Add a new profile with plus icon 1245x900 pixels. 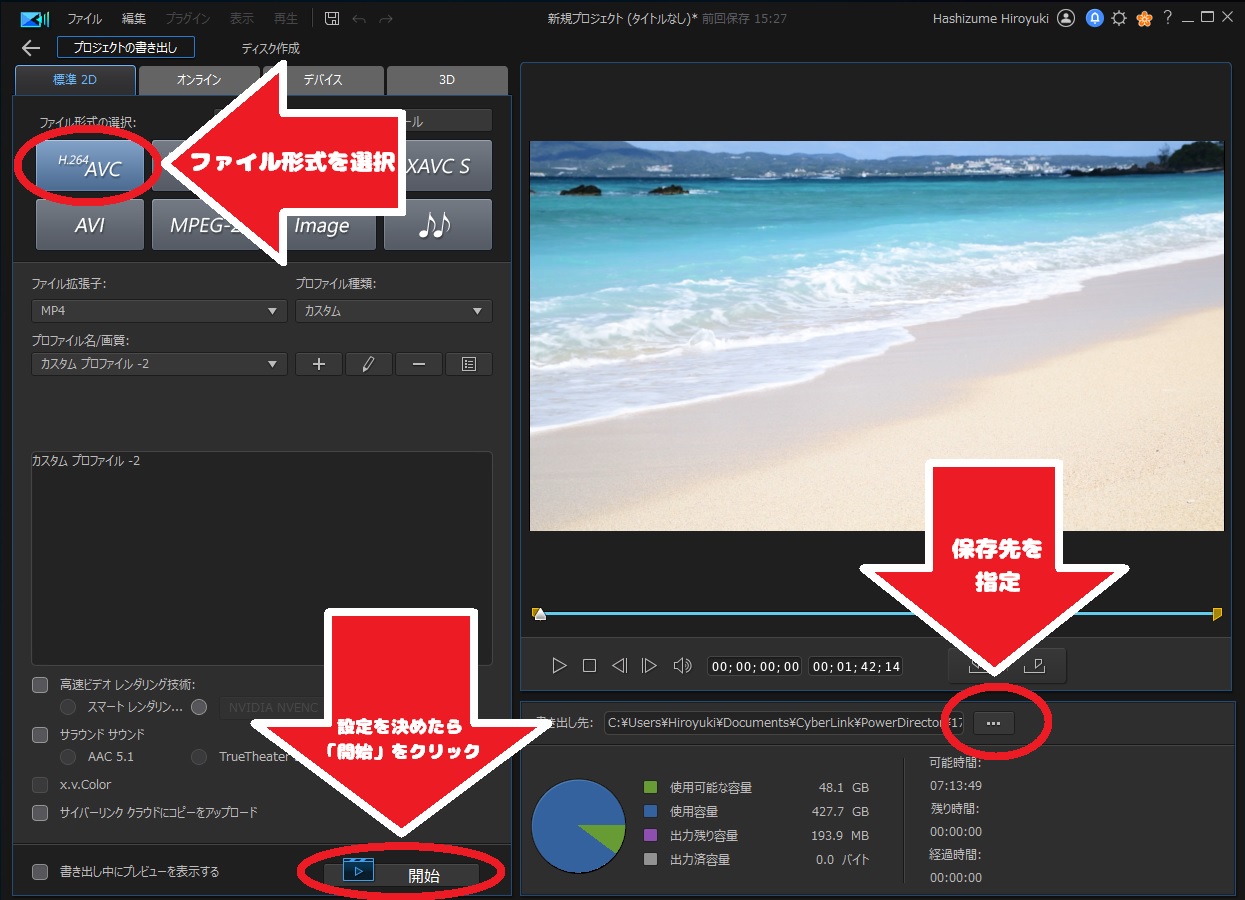pos(319,364)
